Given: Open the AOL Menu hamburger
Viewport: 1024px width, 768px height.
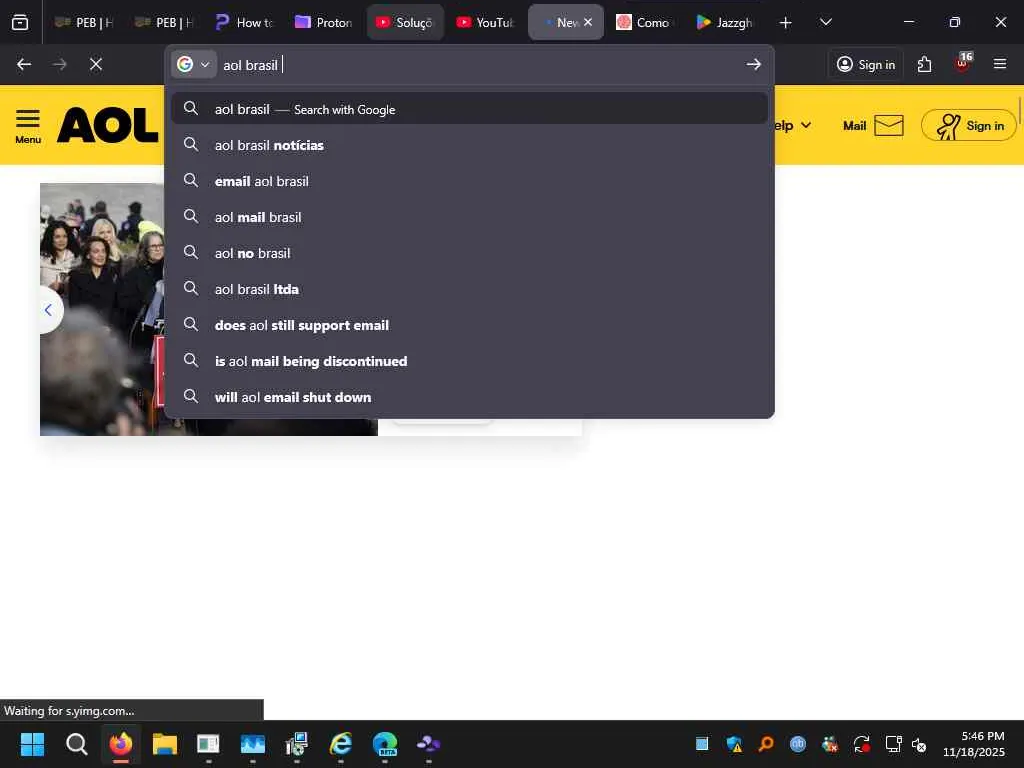Looking at the screenshot, I should point(28,126).
